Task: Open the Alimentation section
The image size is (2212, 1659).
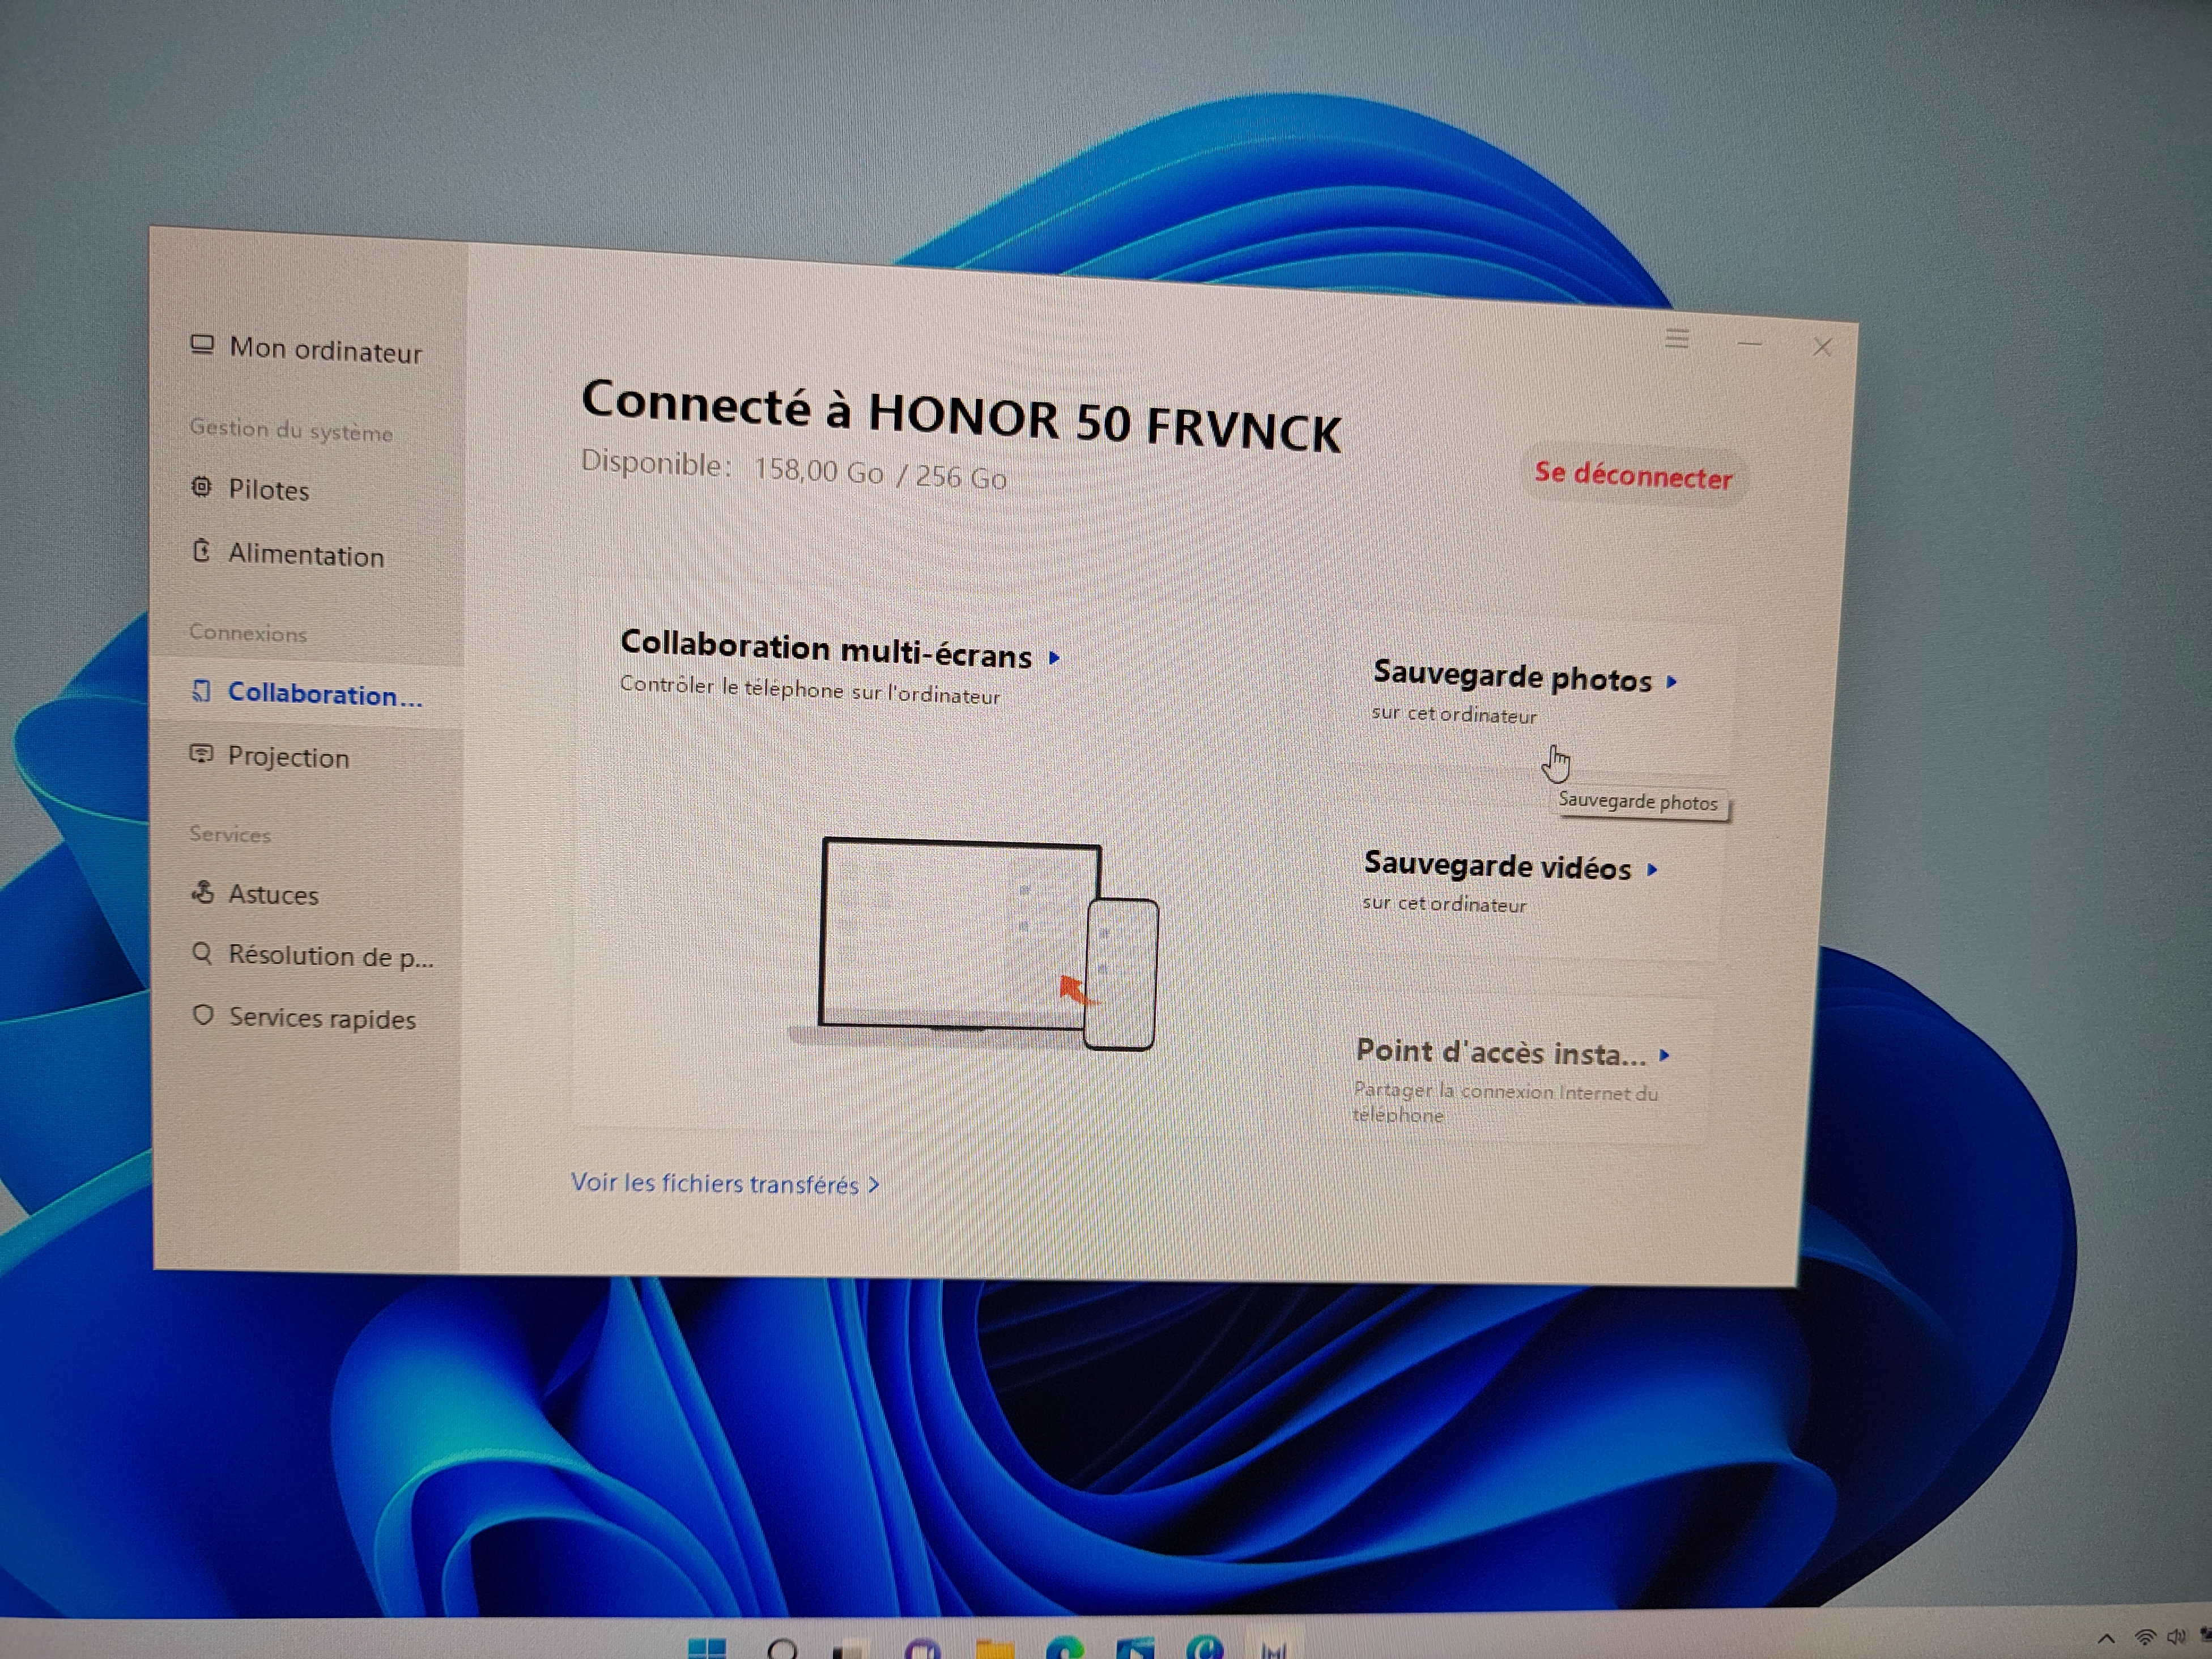Action: click(x=305, y=555)
